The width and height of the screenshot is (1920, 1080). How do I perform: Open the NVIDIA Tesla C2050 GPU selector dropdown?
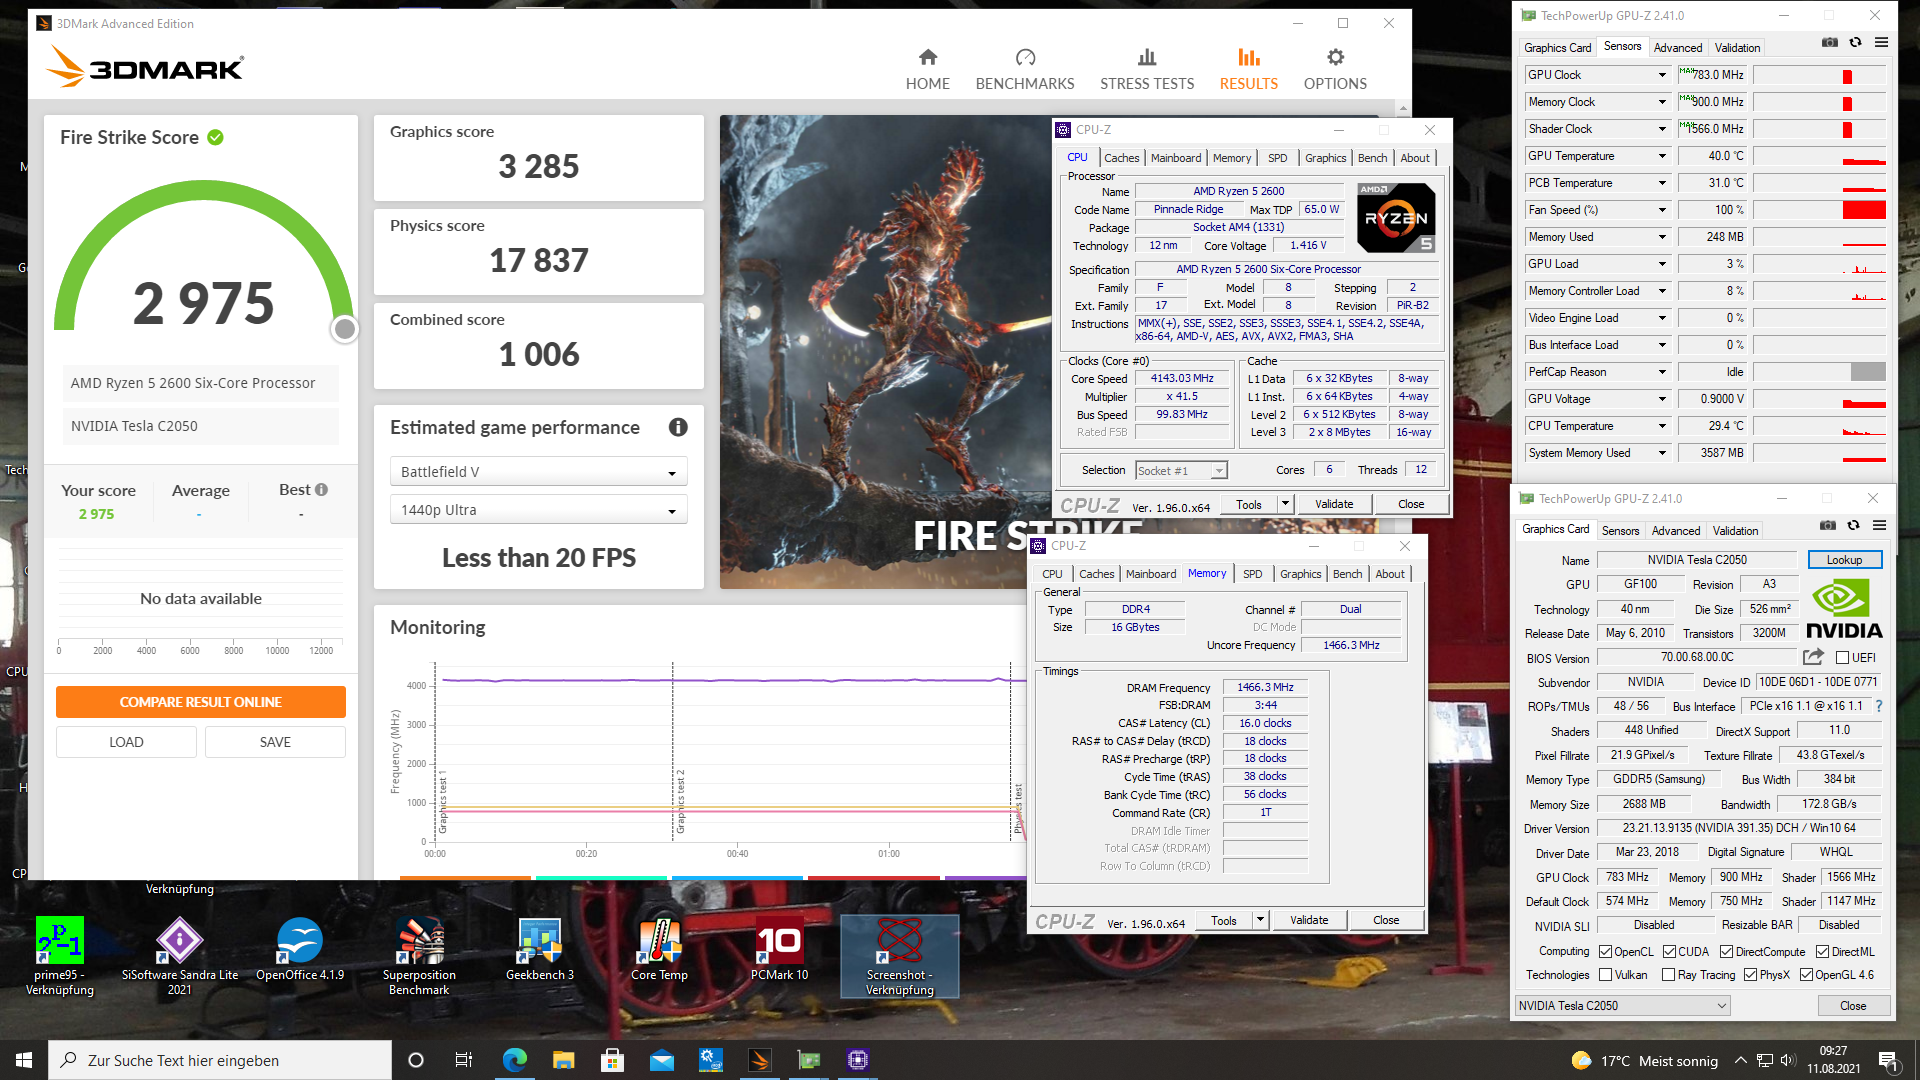[x=1622, y=1006]
